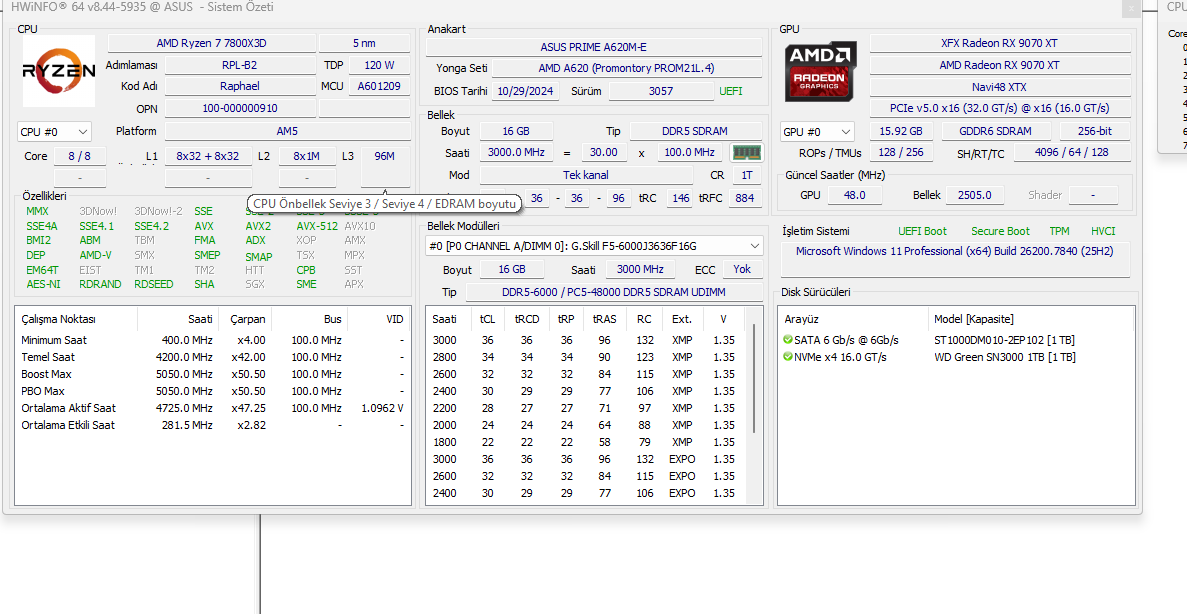Screen dimensions: 1187x614
Task: Click the tCL column header in timings table
Action: click(x=488, y=319)
